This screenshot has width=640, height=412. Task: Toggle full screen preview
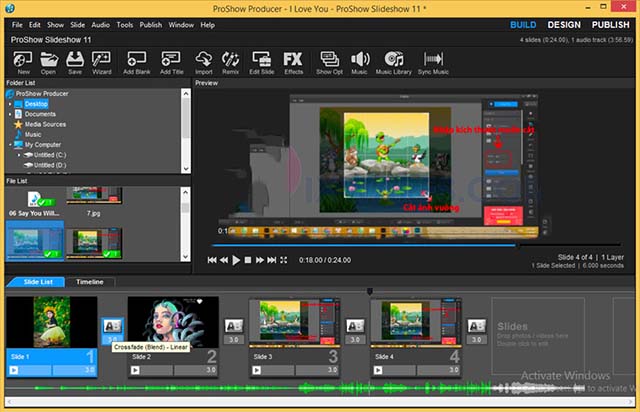coord(284,260)
